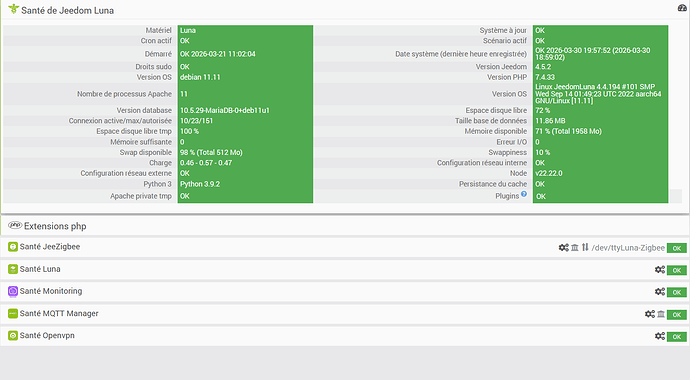Click the Espace disque libre value 72 %

click(543, 110)
